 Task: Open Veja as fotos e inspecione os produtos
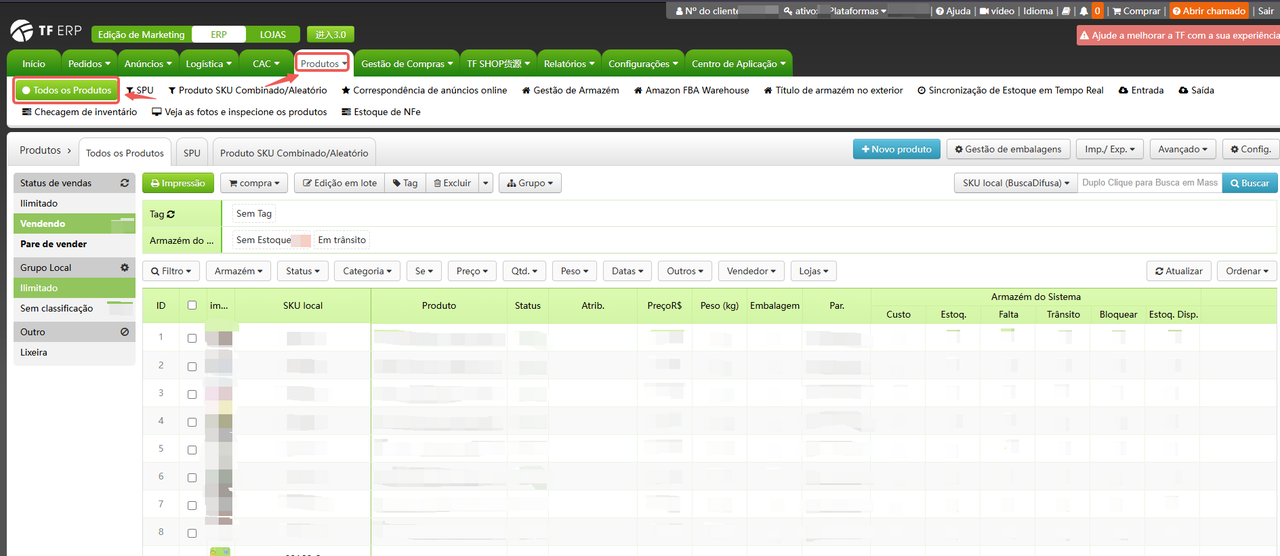click(x=239, y=112)
